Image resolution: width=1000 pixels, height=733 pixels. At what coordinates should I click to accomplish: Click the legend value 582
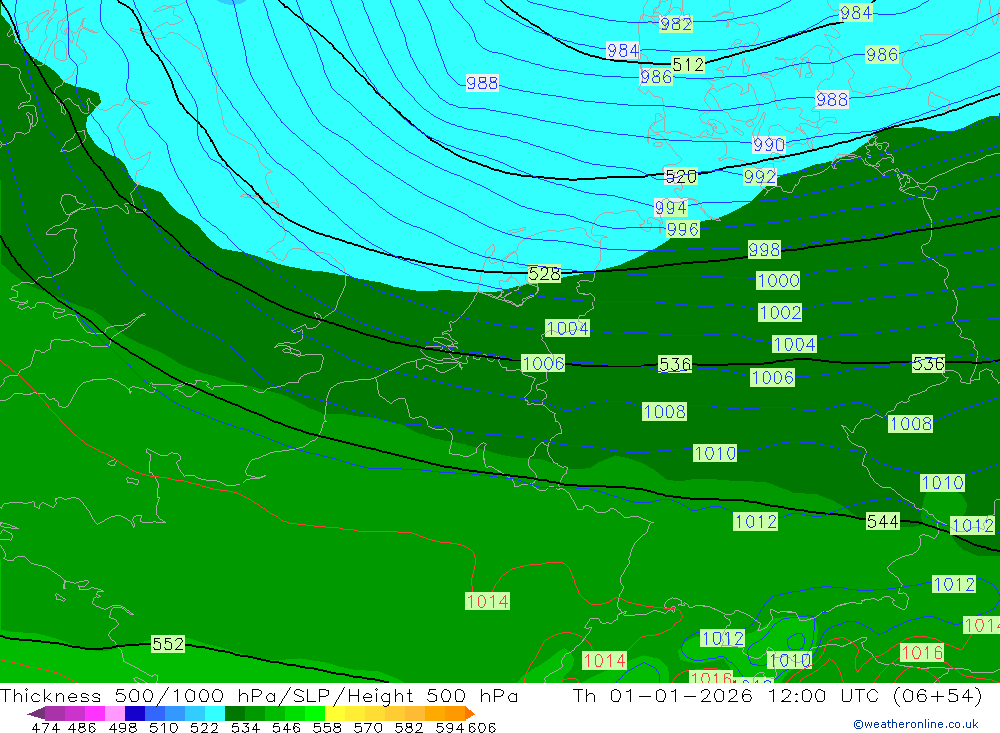click(x=409, y=727)
